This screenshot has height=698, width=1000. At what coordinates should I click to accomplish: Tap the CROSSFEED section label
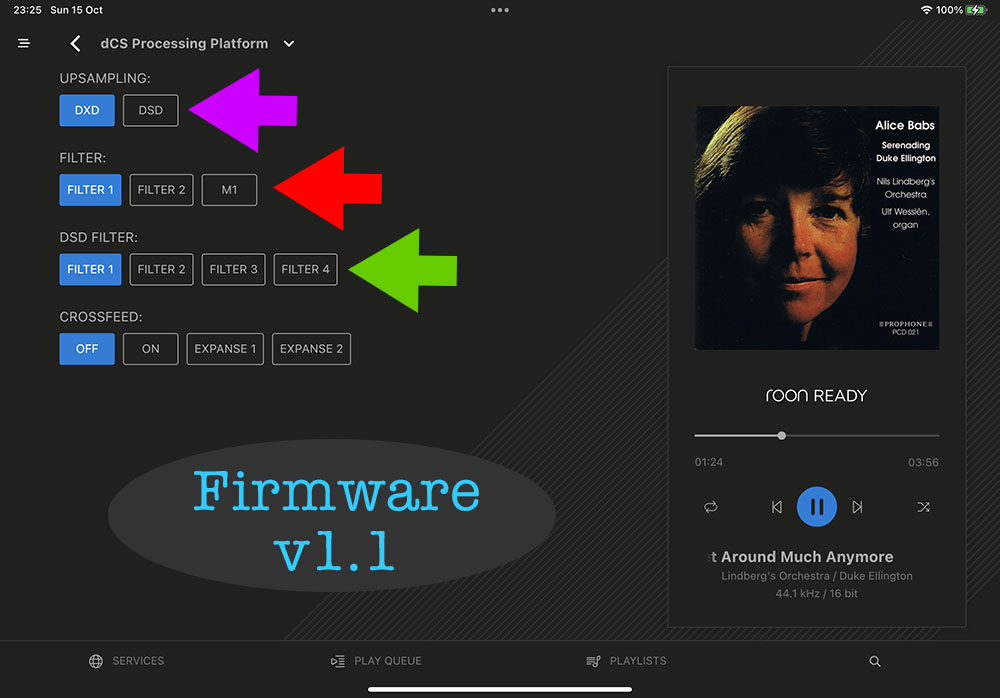pos(101,317)
